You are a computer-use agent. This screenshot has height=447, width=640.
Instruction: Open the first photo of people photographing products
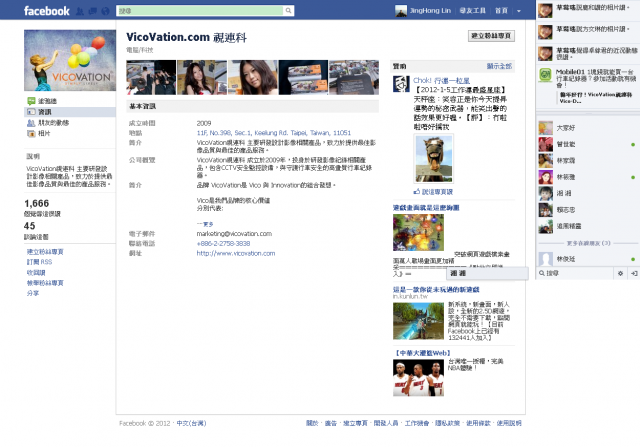(x=151, y=77)
